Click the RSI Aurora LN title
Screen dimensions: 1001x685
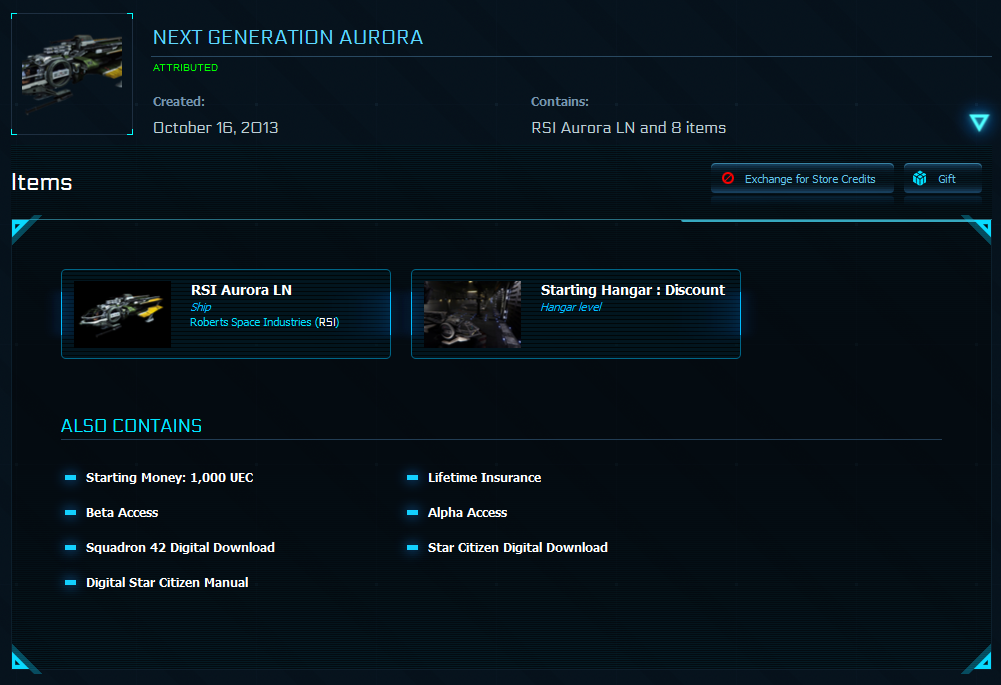tap(241, 290)
